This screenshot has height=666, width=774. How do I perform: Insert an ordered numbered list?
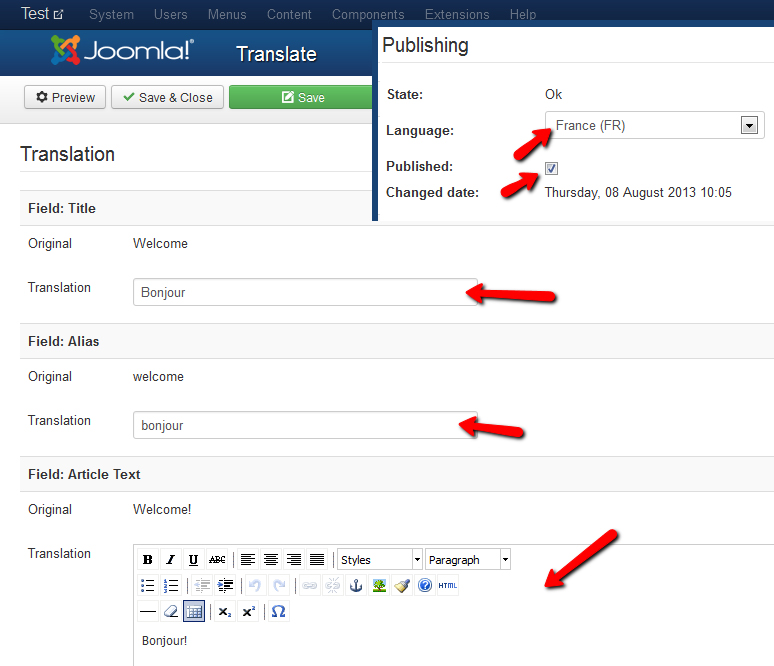click(x=170, y=586)
